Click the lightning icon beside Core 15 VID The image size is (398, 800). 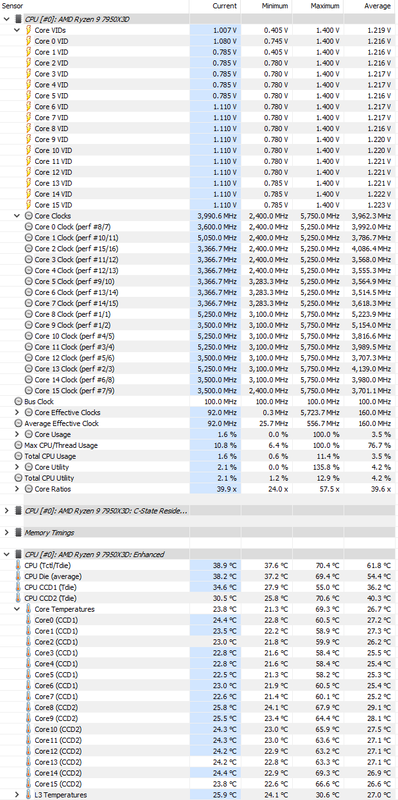click(x=29, y=205)
